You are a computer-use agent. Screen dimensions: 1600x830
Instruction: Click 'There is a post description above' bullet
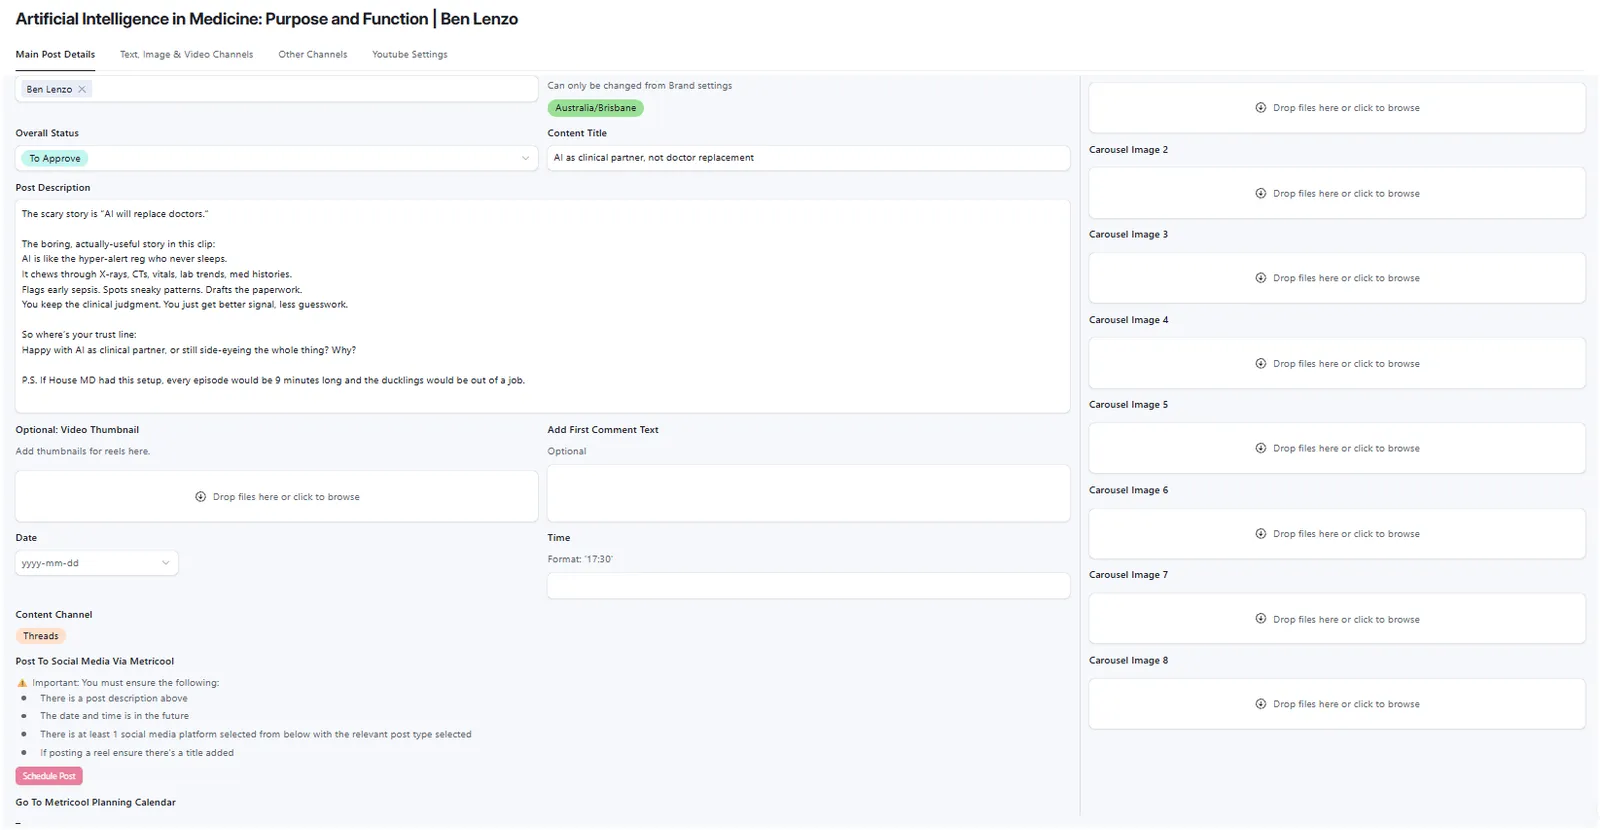pos(114,698)
